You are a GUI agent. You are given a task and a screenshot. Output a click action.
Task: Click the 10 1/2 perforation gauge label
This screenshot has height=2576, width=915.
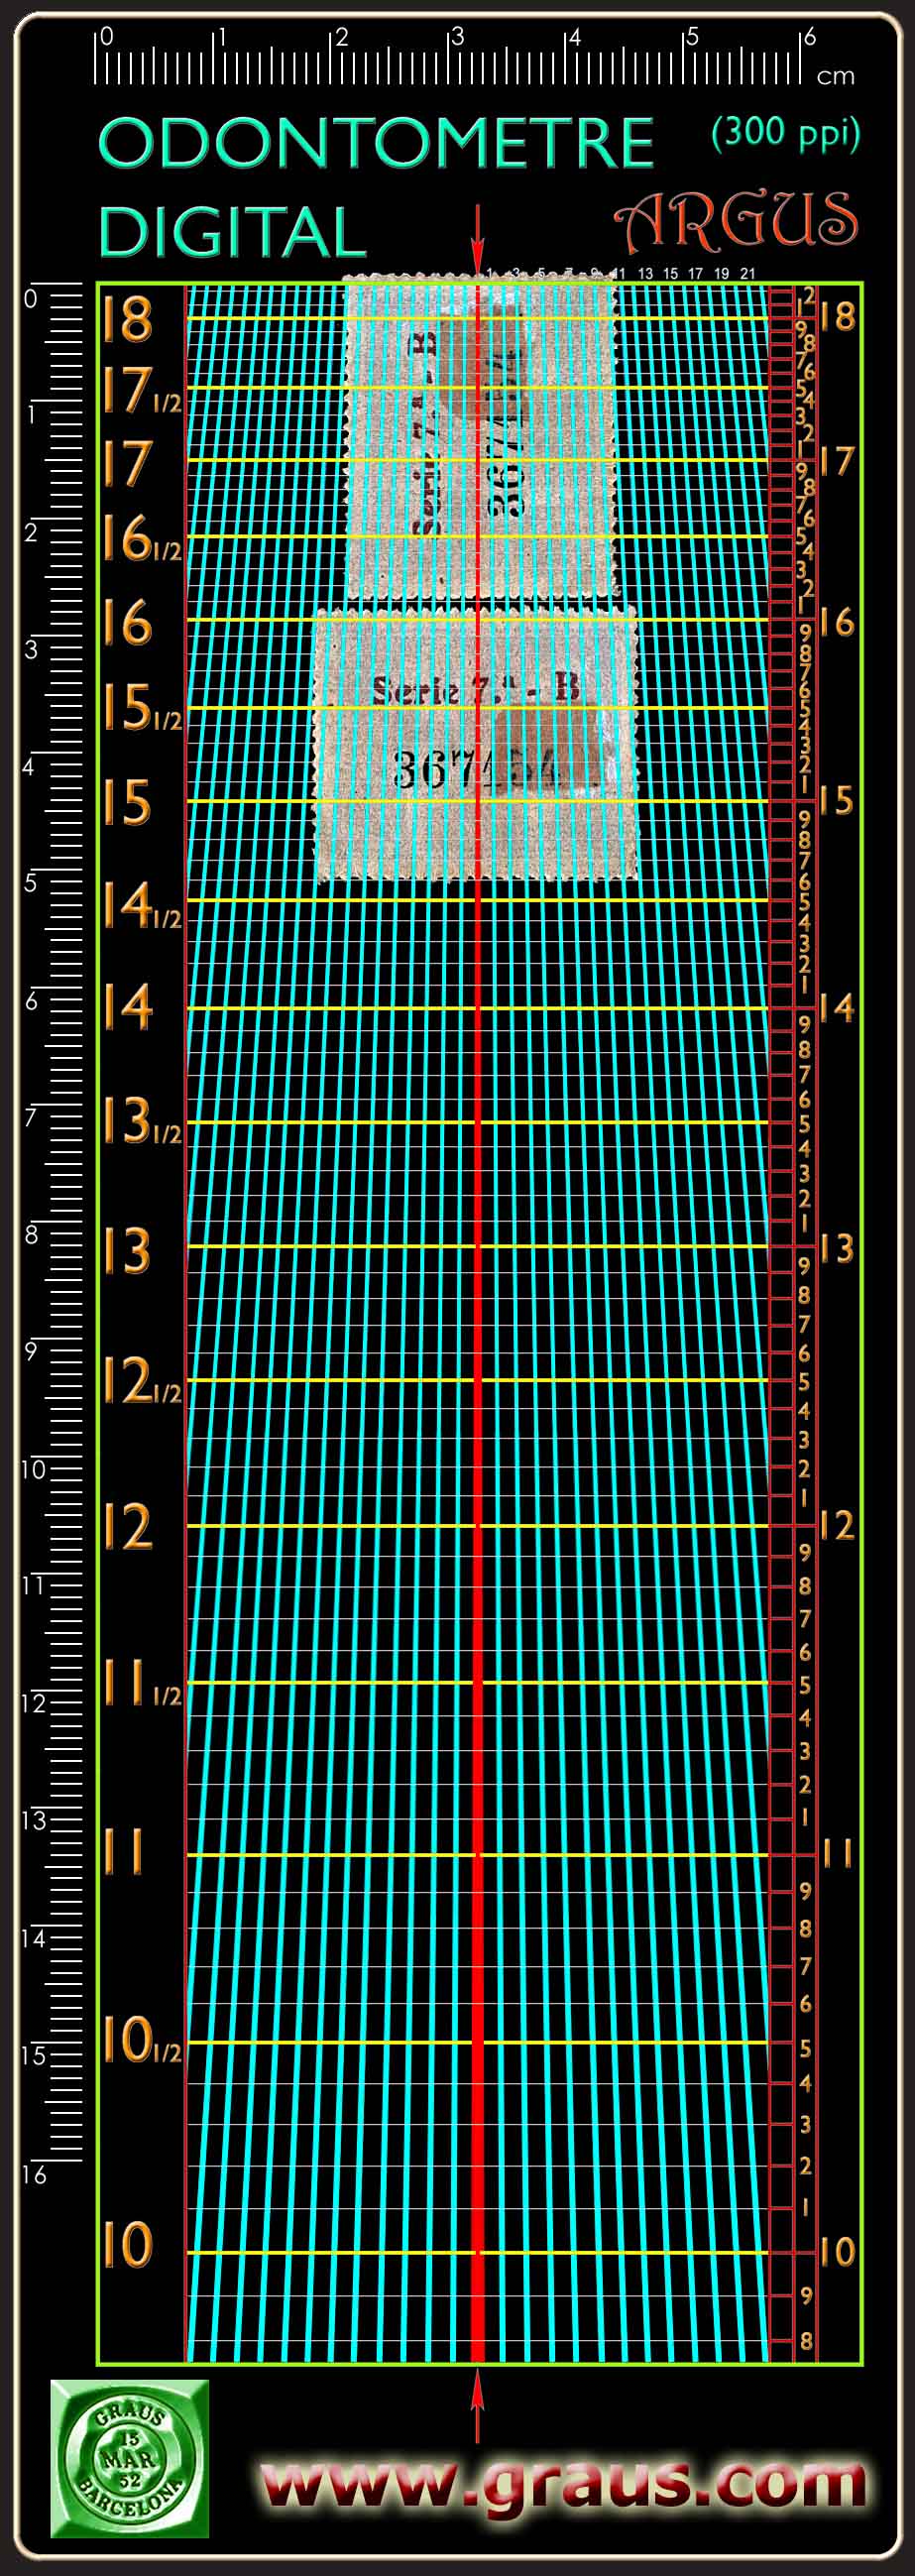(142, 2040)
